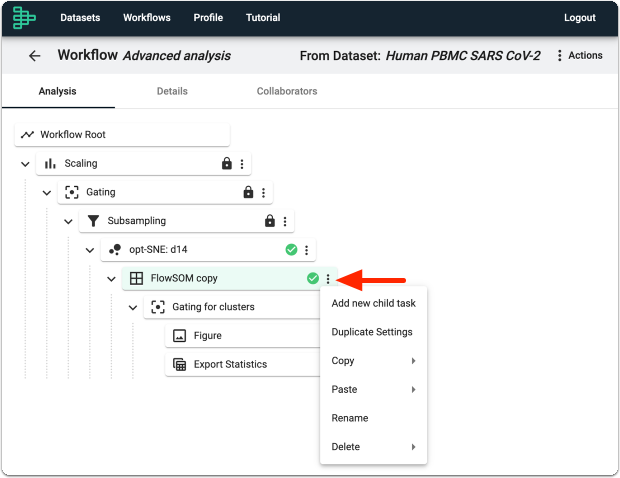The height and width of the screenshot is (478, 620).
Task: Expand the Copy submenu arrow
Action: click(x=413, y=361)
